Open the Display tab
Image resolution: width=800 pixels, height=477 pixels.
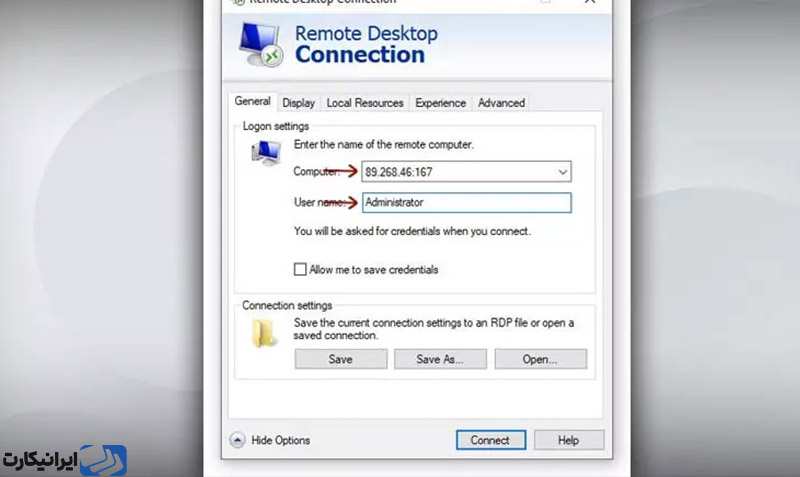298,103
